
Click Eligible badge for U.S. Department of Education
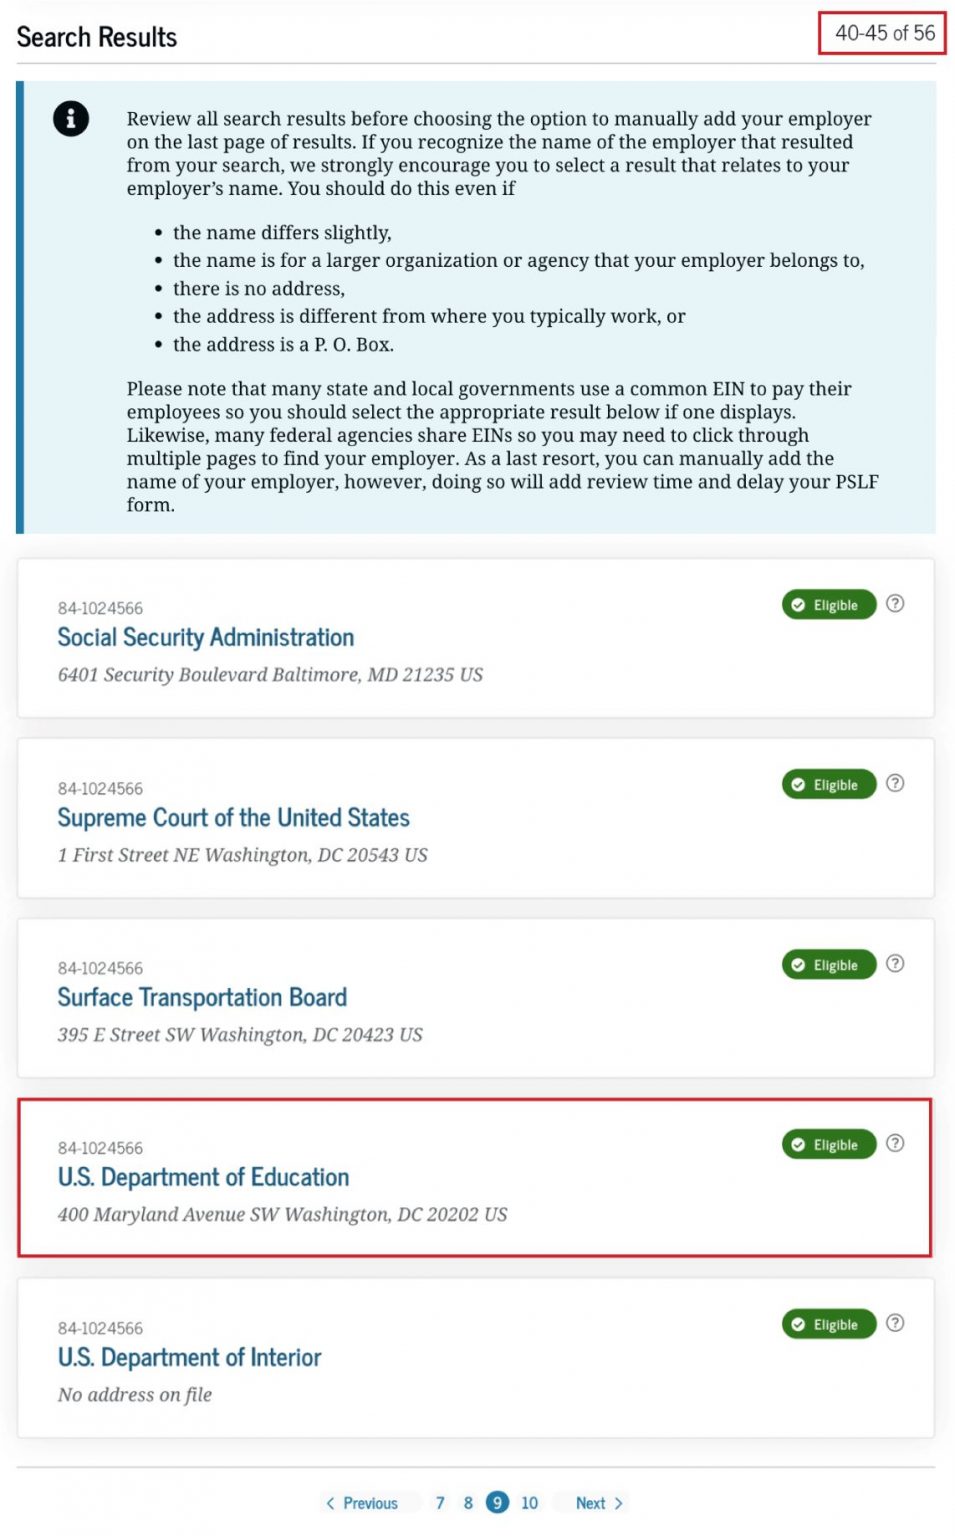tap(828, 1144)
